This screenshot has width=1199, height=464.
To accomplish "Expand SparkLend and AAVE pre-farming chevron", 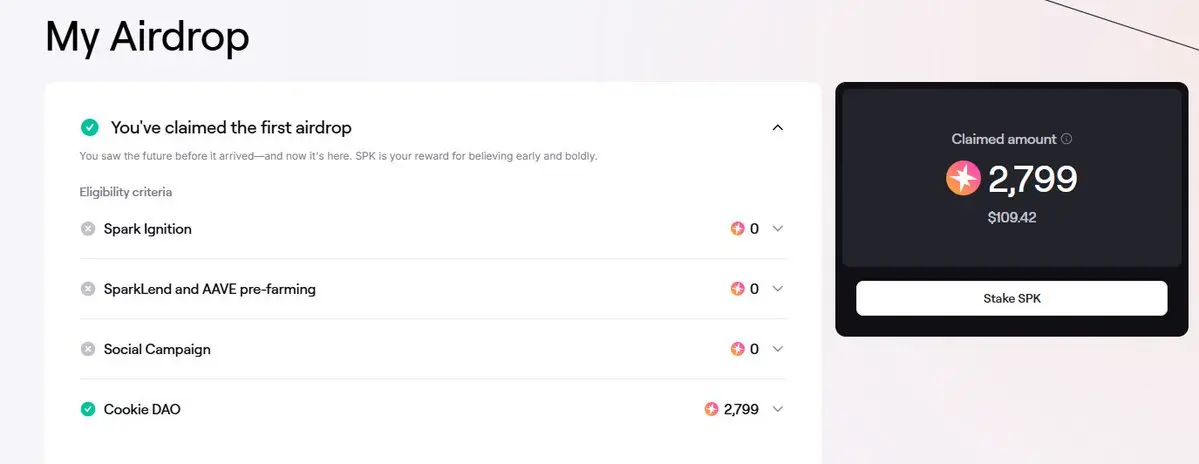I will 778,289.
